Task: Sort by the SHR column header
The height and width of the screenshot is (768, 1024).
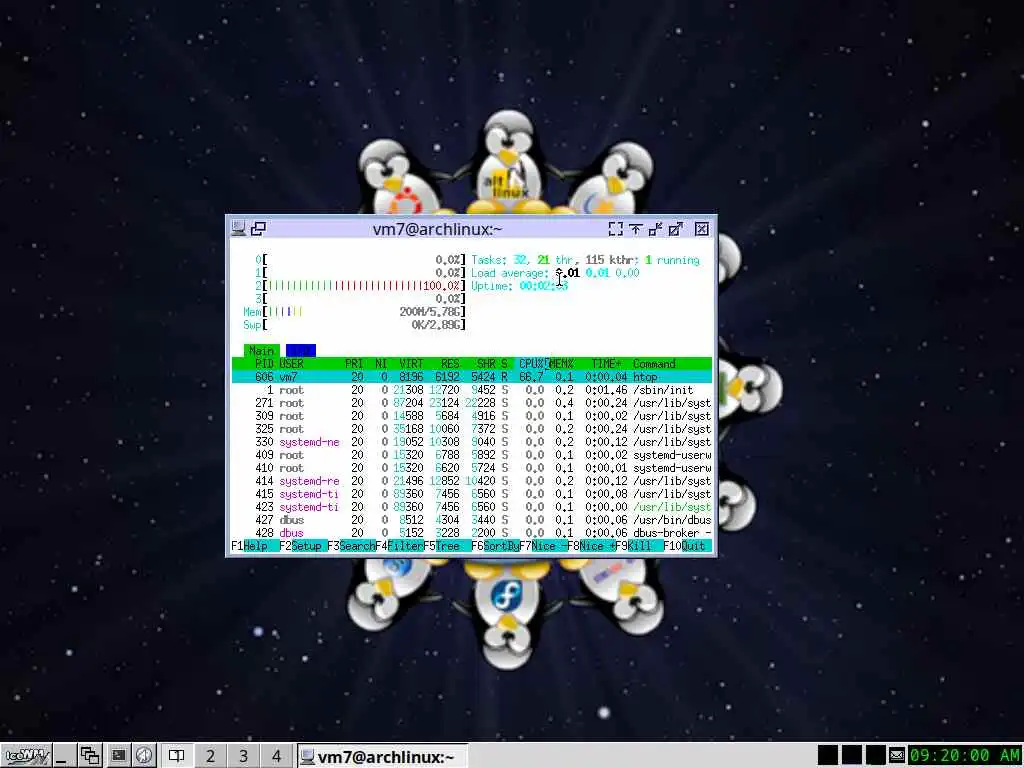Action: click(486, 364)
